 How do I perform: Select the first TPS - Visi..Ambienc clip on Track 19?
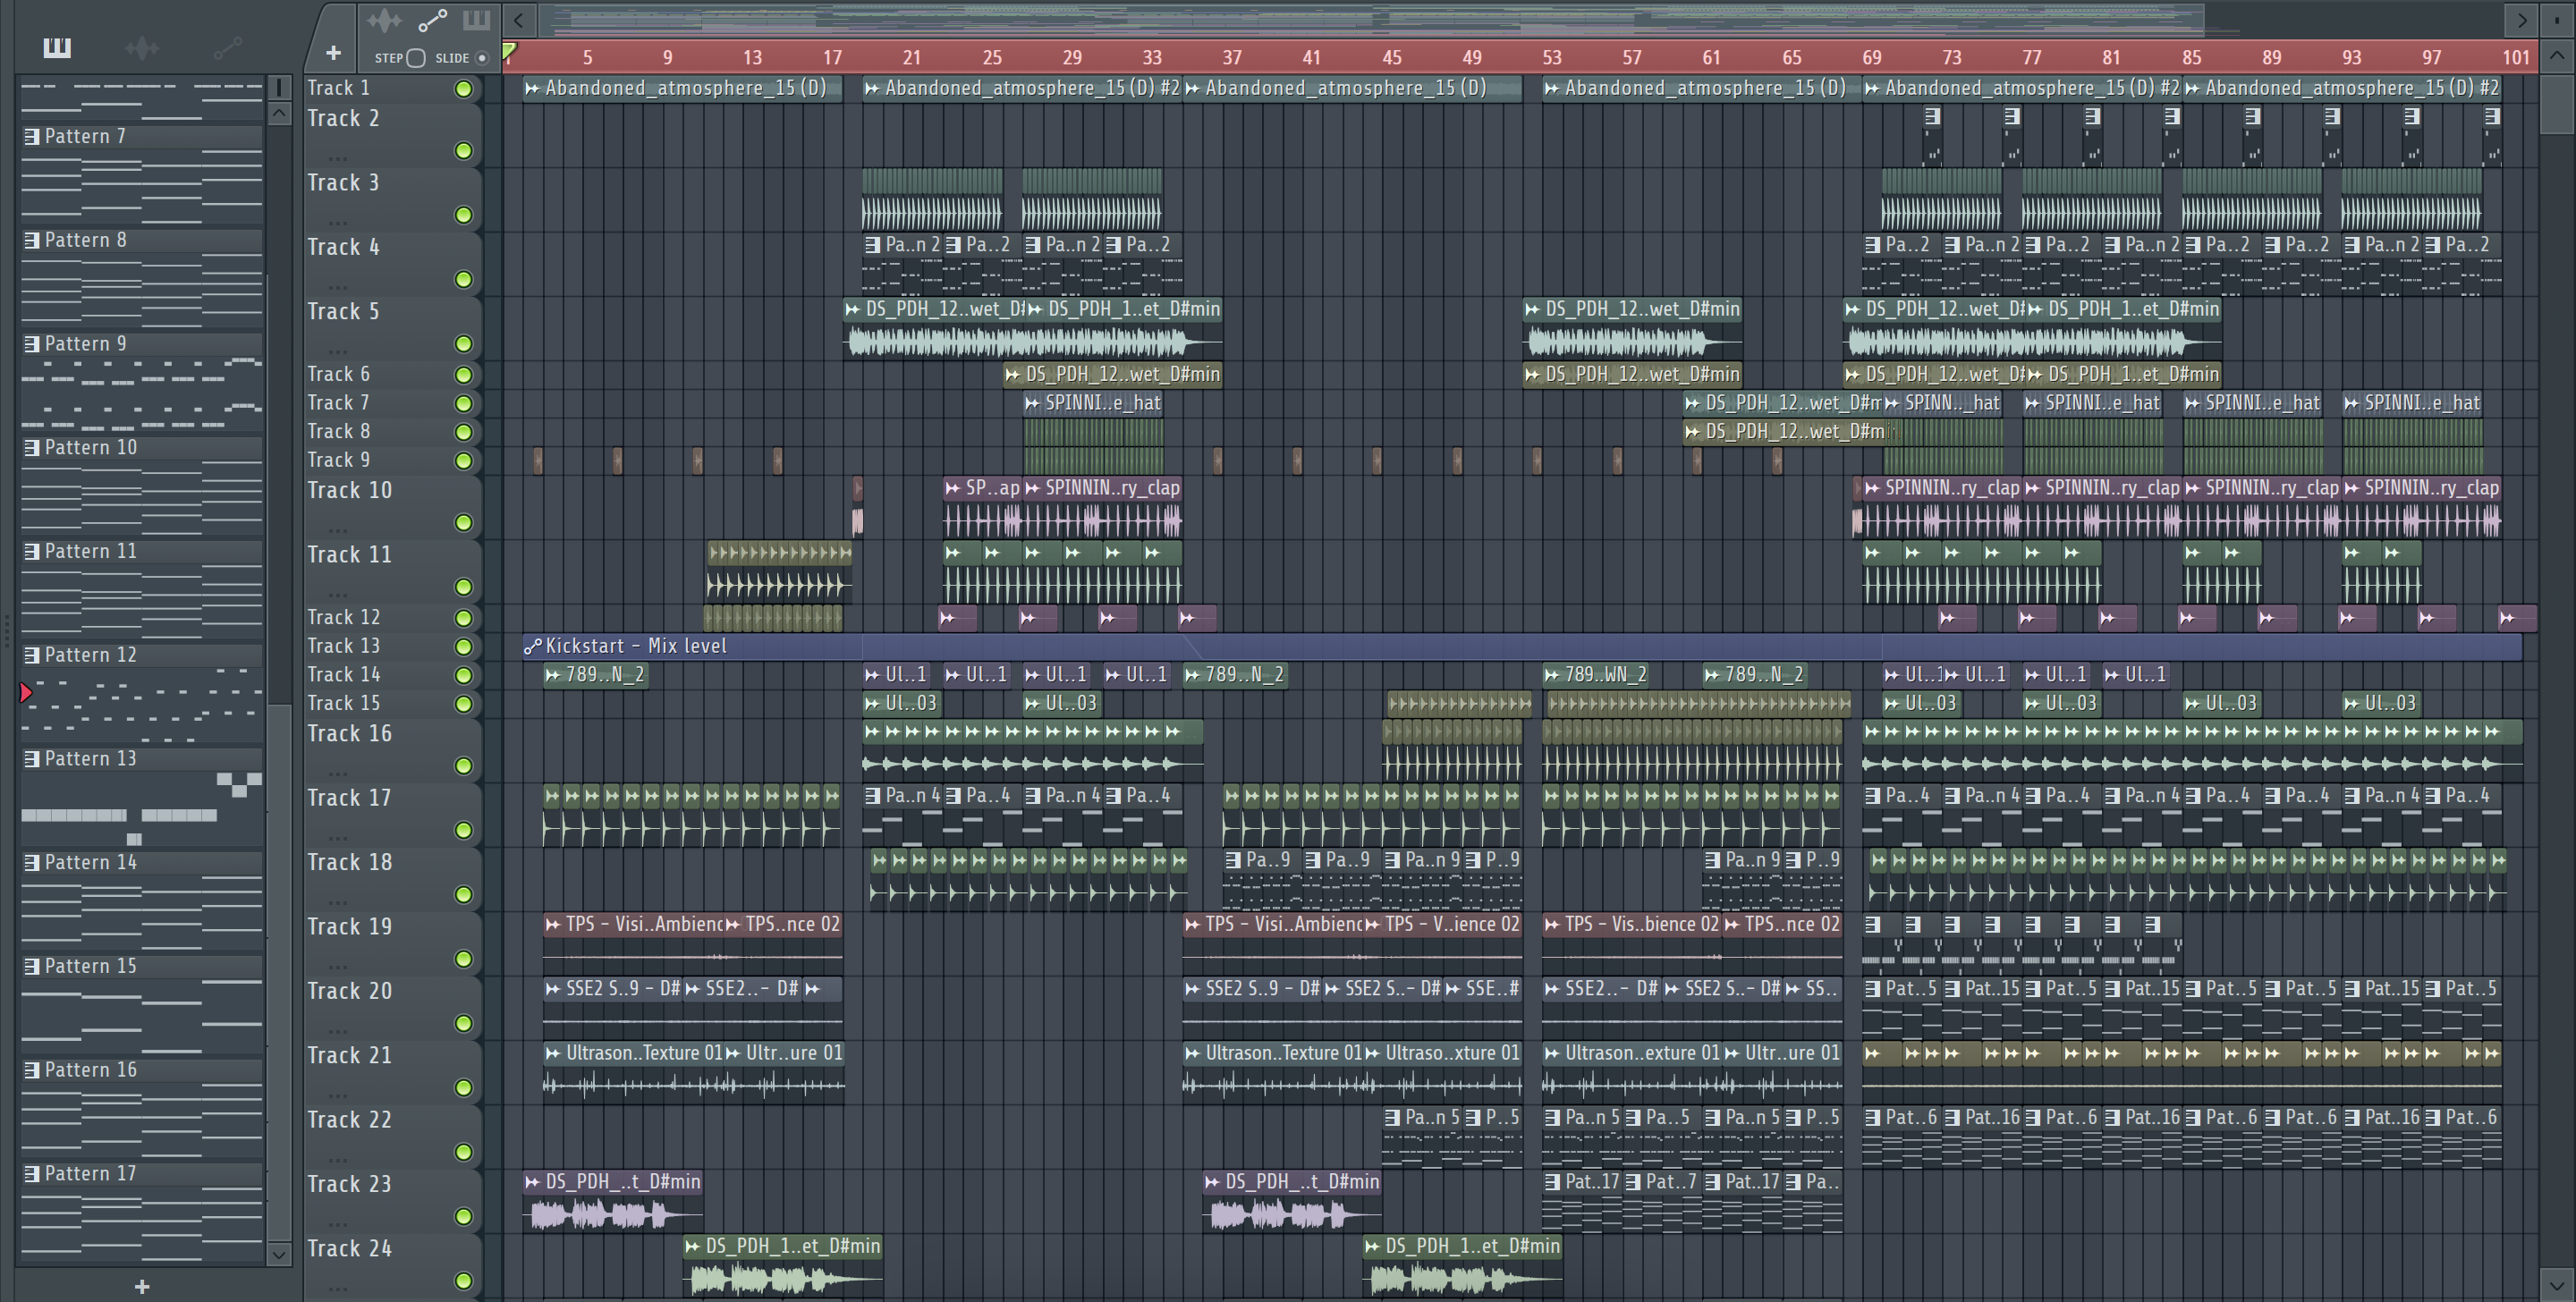(633, 941)
